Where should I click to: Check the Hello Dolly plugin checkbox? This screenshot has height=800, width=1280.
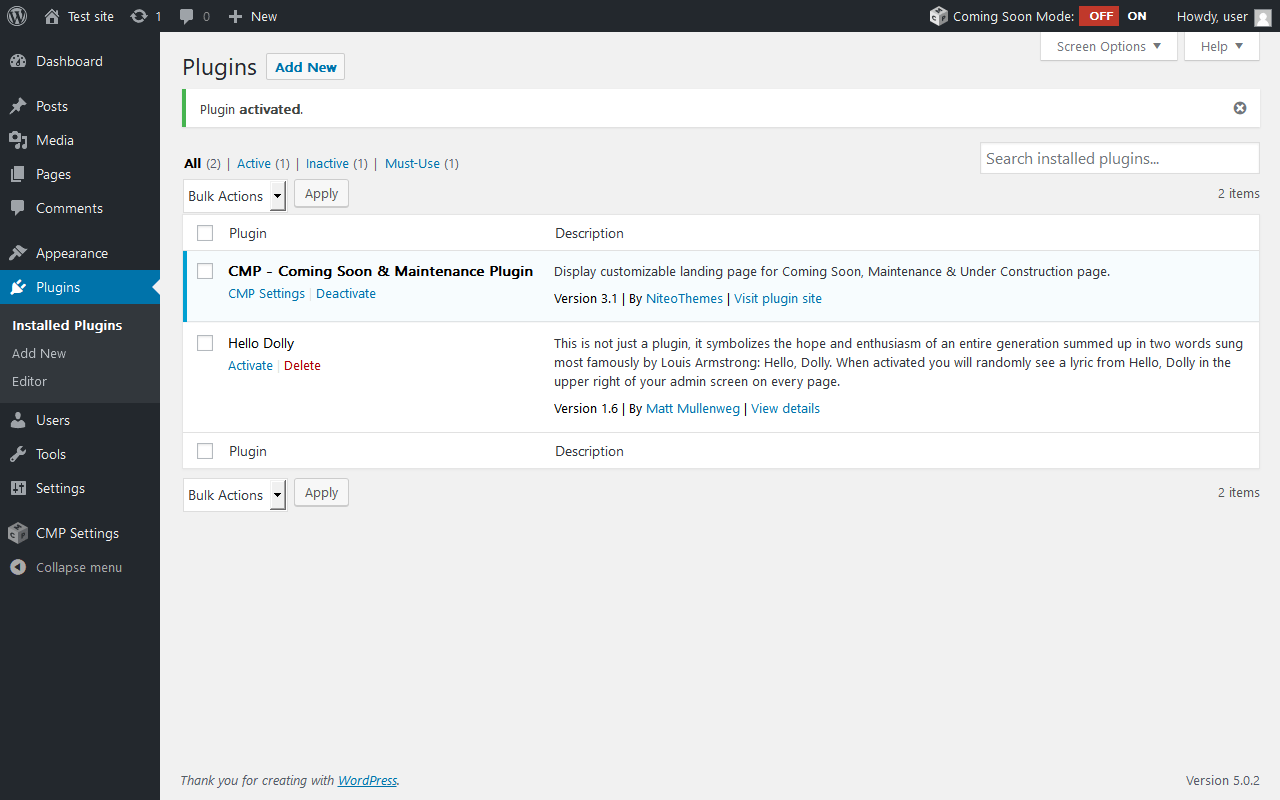[205, 343]
